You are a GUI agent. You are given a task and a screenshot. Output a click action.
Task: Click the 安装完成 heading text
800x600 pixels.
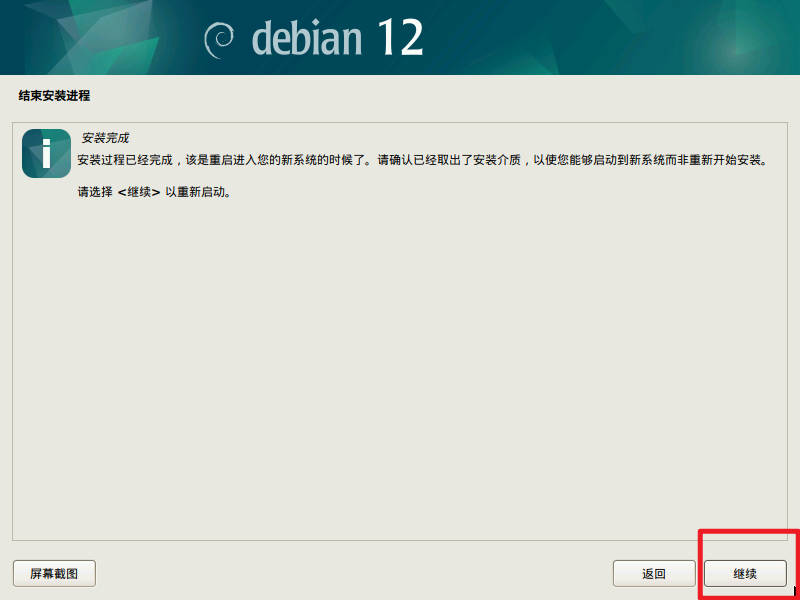point(106,138)
